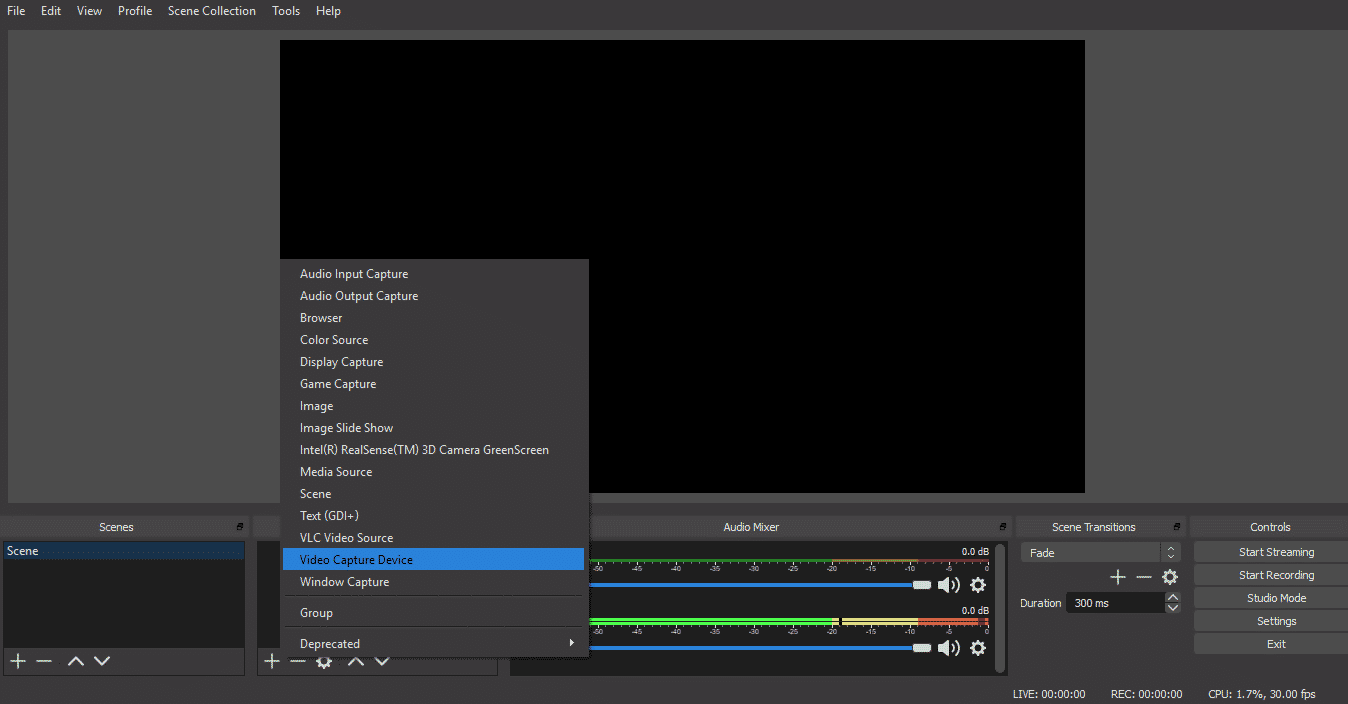The image size is (1348, 704).
Task: Move scene down in Scenes list
Action: [x=101, y=661]
